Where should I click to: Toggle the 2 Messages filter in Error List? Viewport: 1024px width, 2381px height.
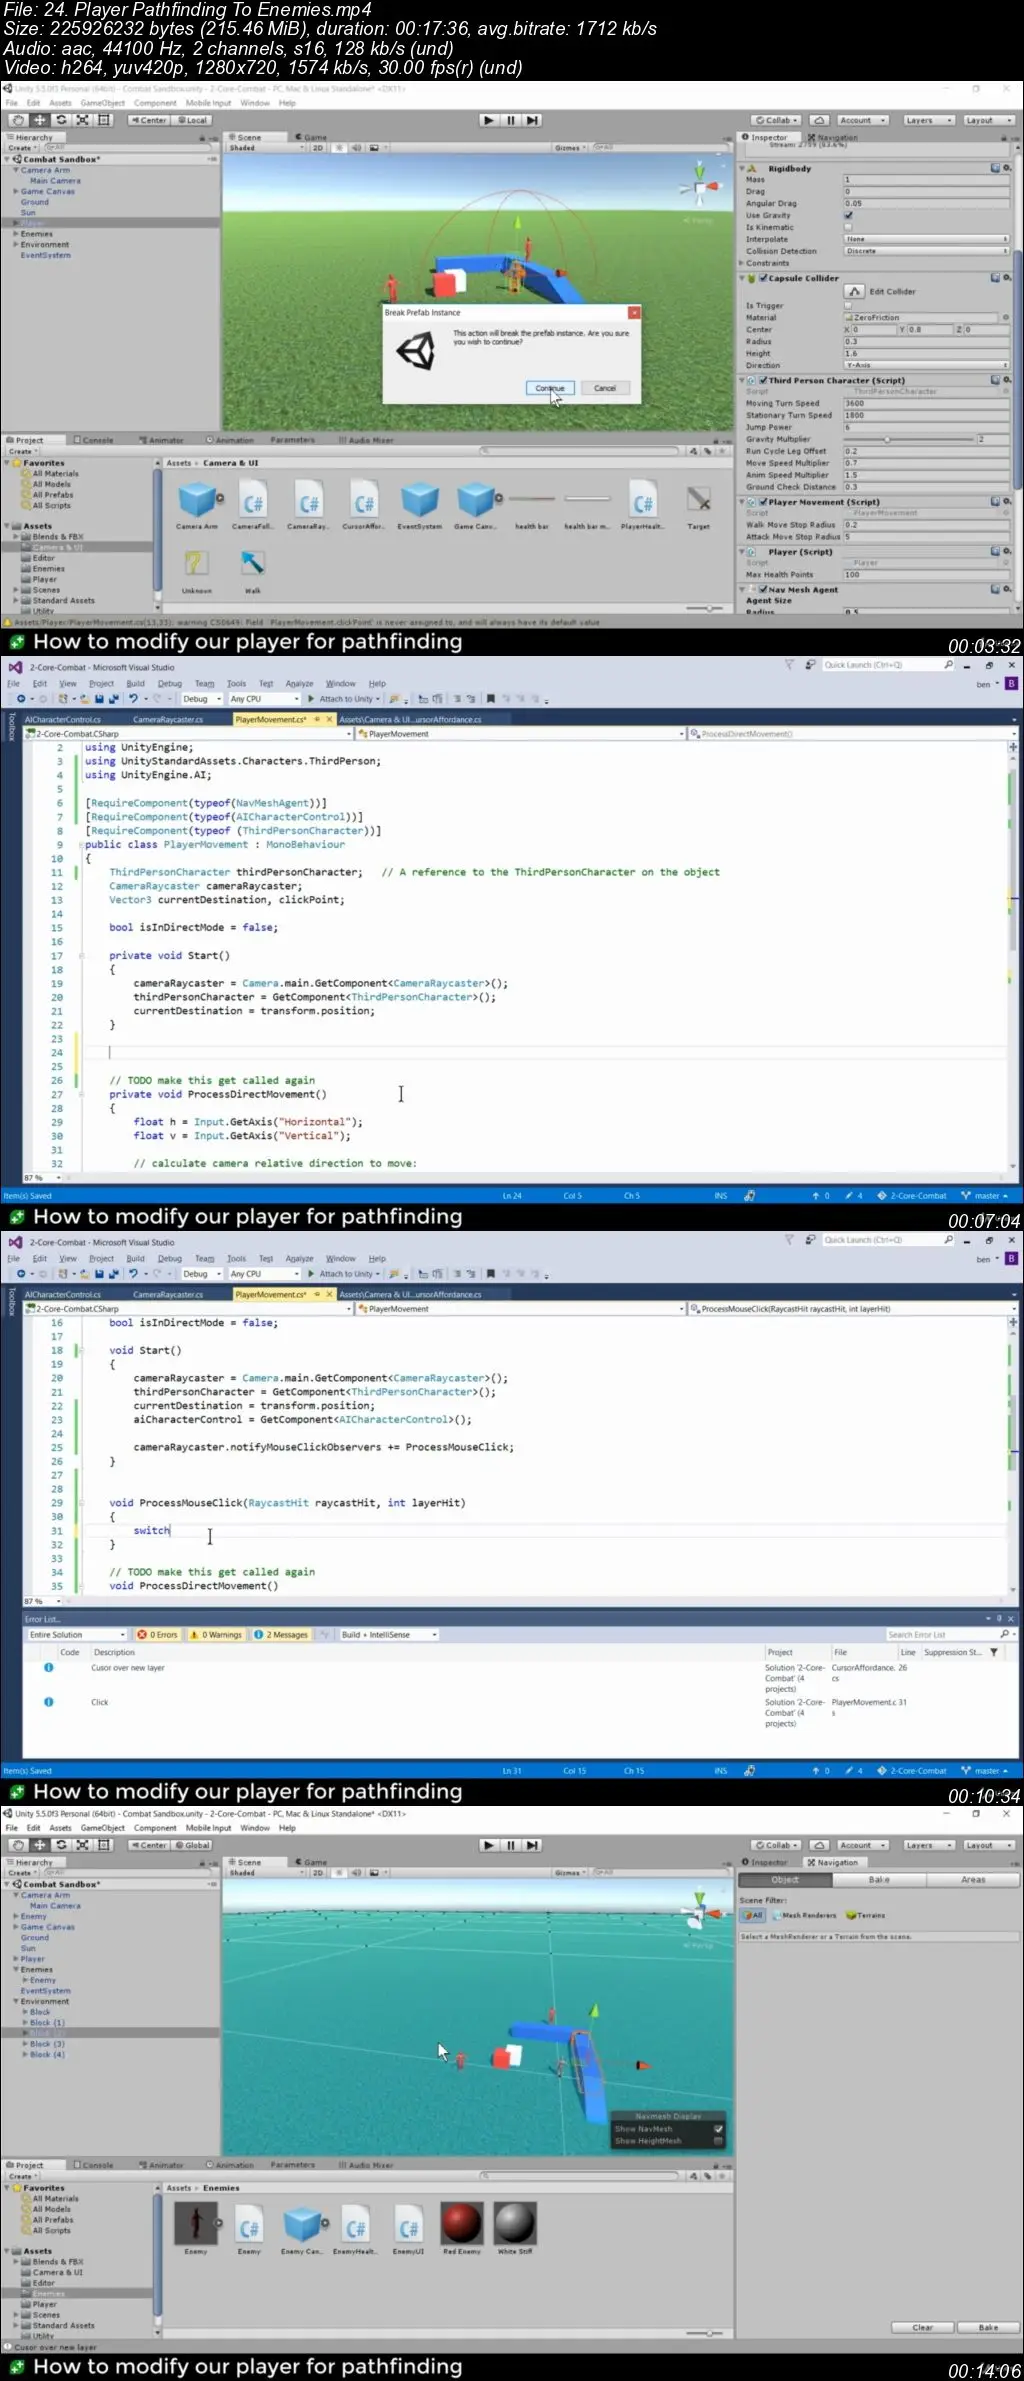pos(281,1635)
